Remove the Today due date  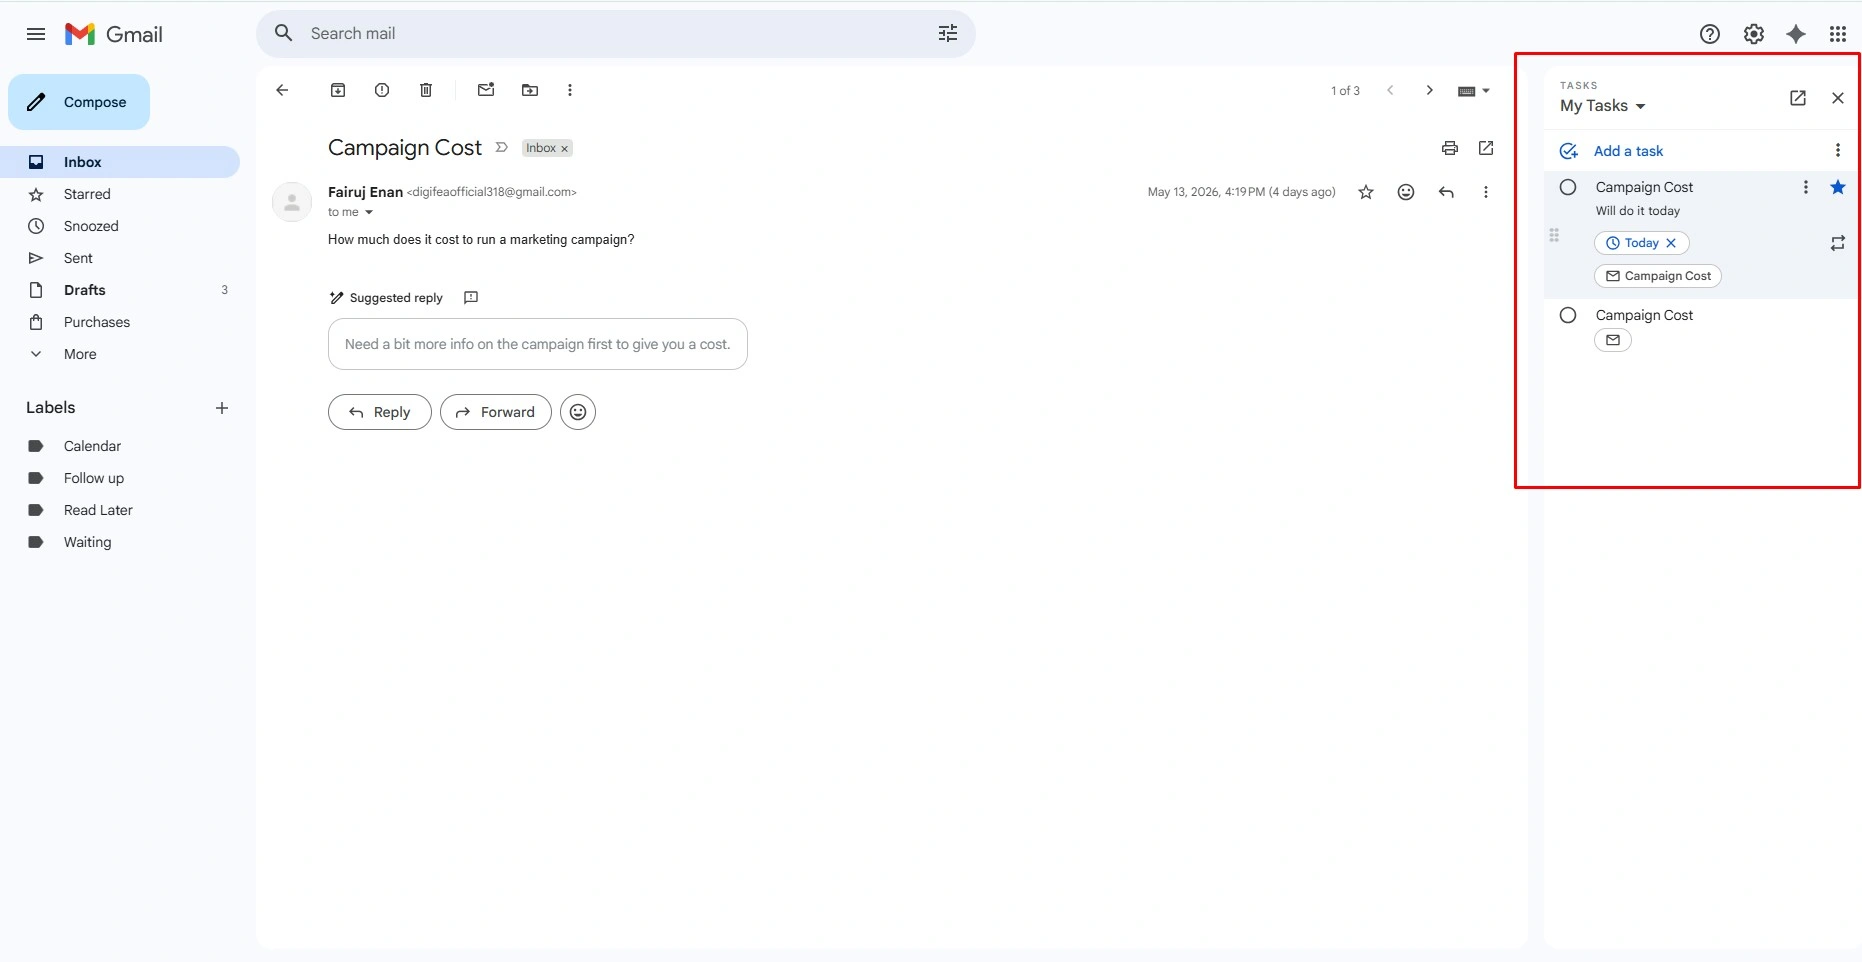1671,243
